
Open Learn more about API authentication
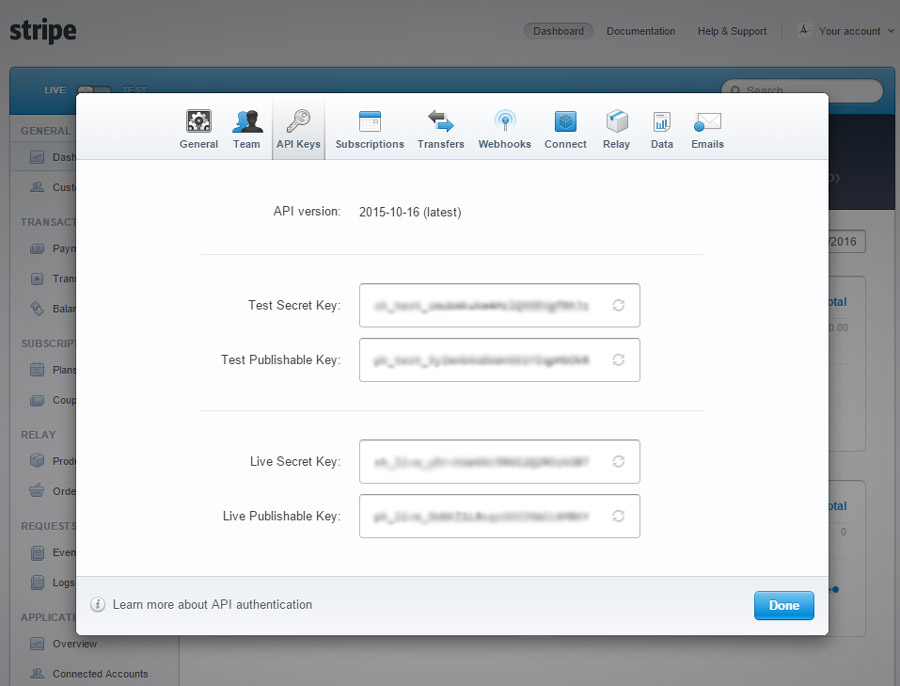pyautogui.click(x=212, y=604)
